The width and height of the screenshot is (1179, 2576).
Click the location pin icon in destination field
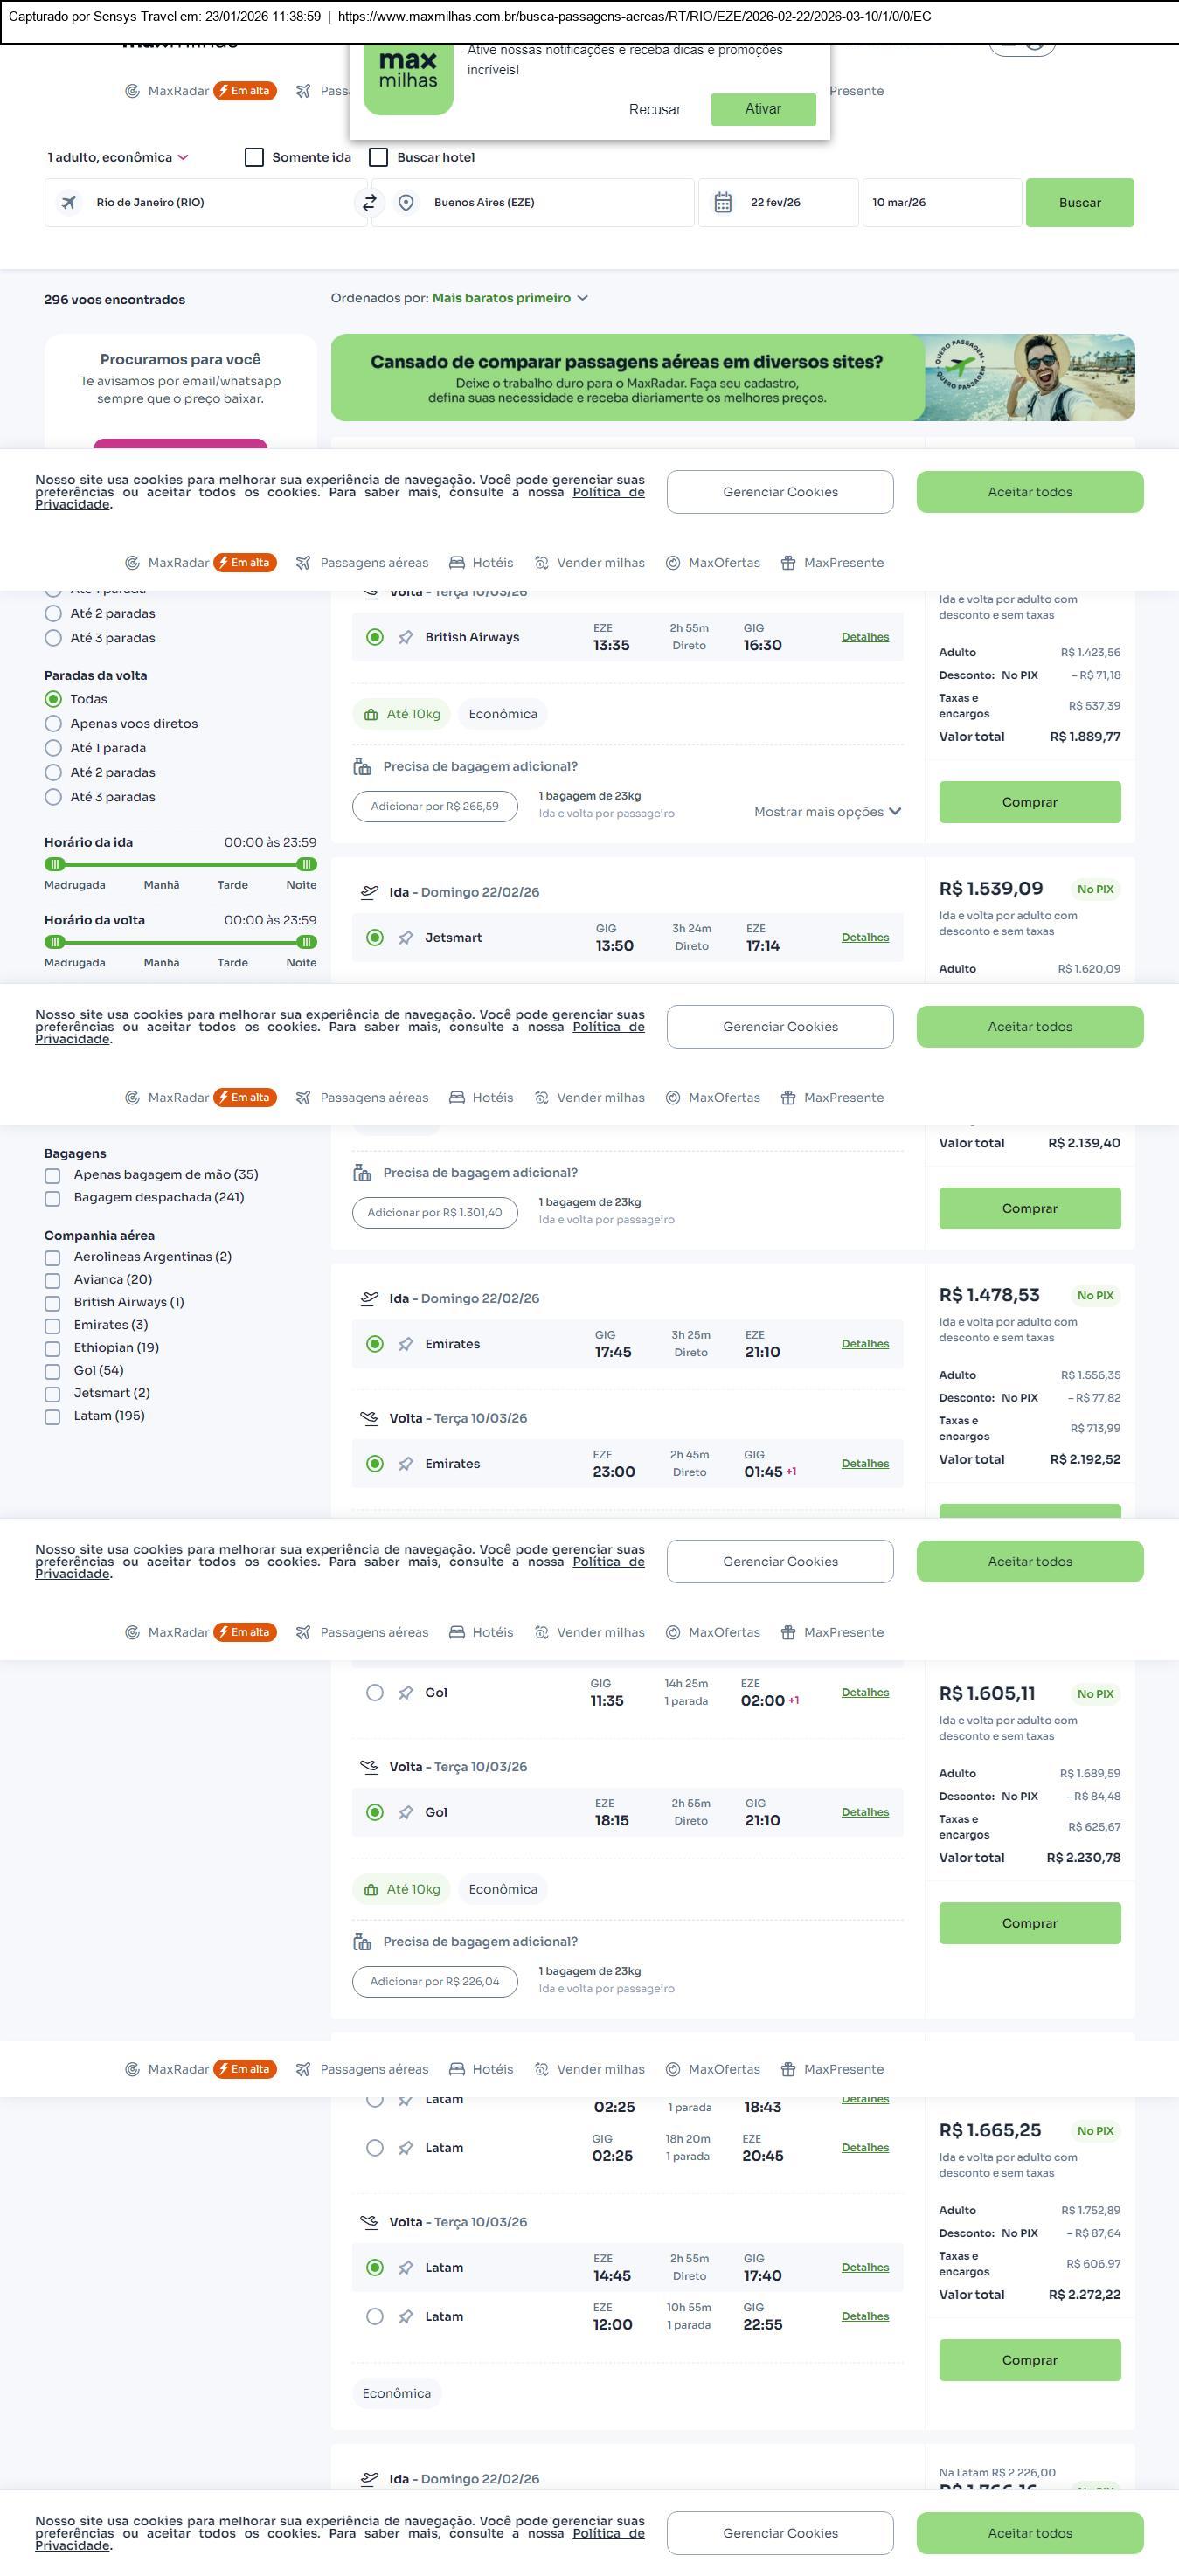pos(406,203)
